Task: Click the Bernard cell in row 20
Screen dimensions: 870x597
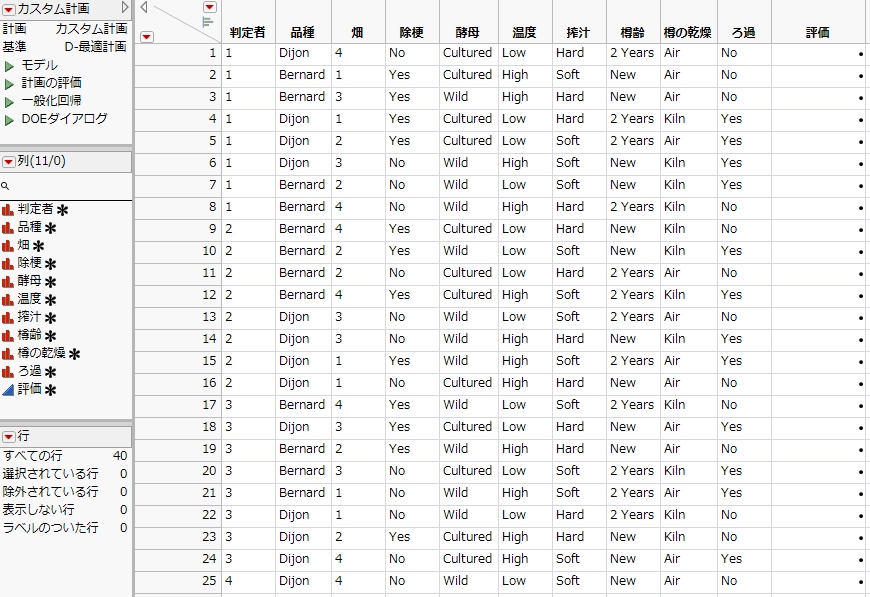Action: (x=302, y=471)
